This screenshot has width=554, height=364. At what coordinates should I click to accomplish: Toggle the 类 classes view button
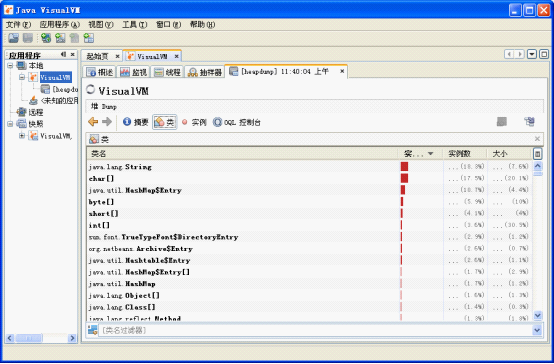click(x=165, y=122)
